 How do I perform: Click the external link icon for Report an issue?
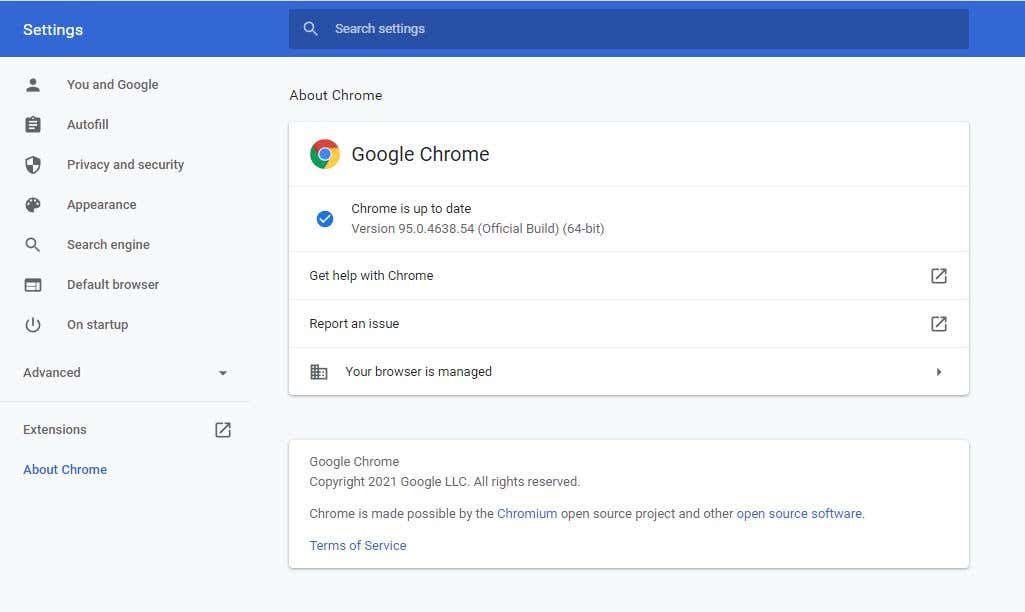939,324
